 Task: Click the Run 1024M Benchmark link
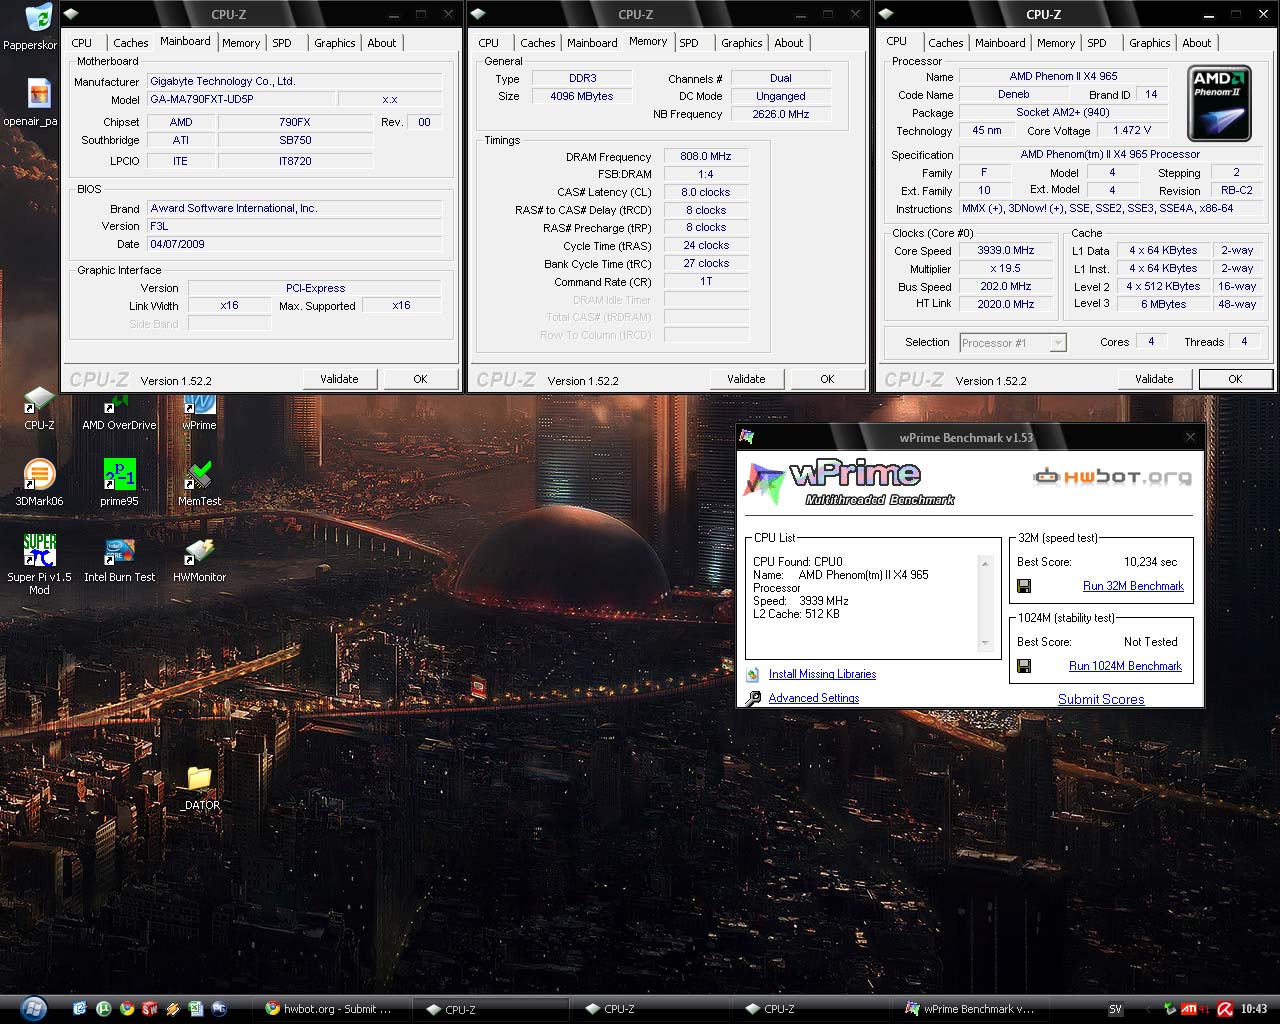click(x=1125, y=666)
